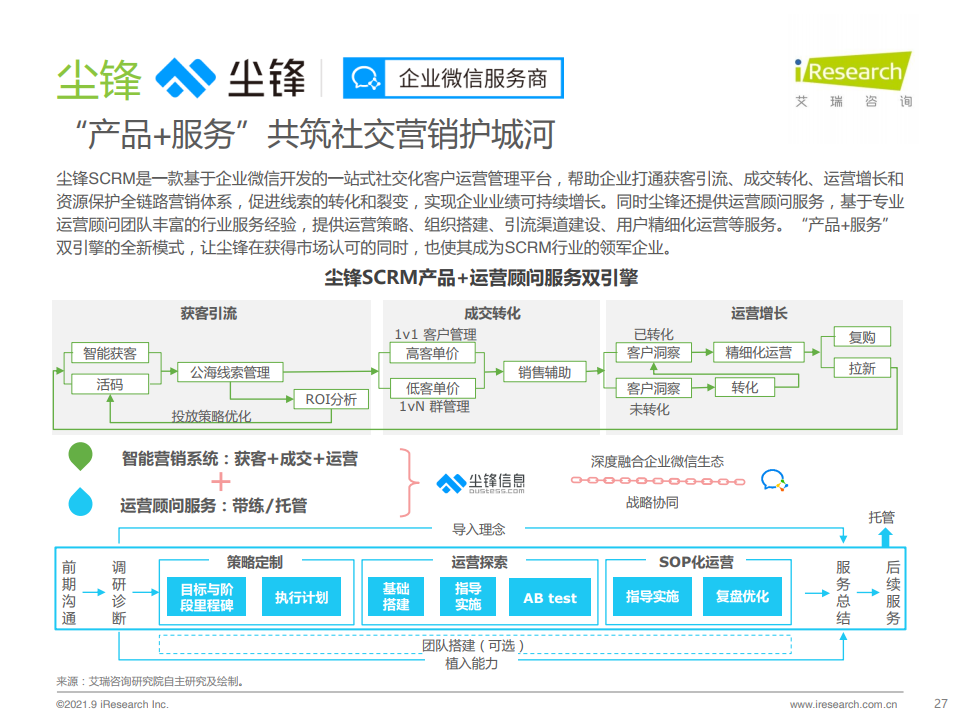Click the 获客引流 section heading
Viewport: 960px width, 720px height.
pos(209,313)
